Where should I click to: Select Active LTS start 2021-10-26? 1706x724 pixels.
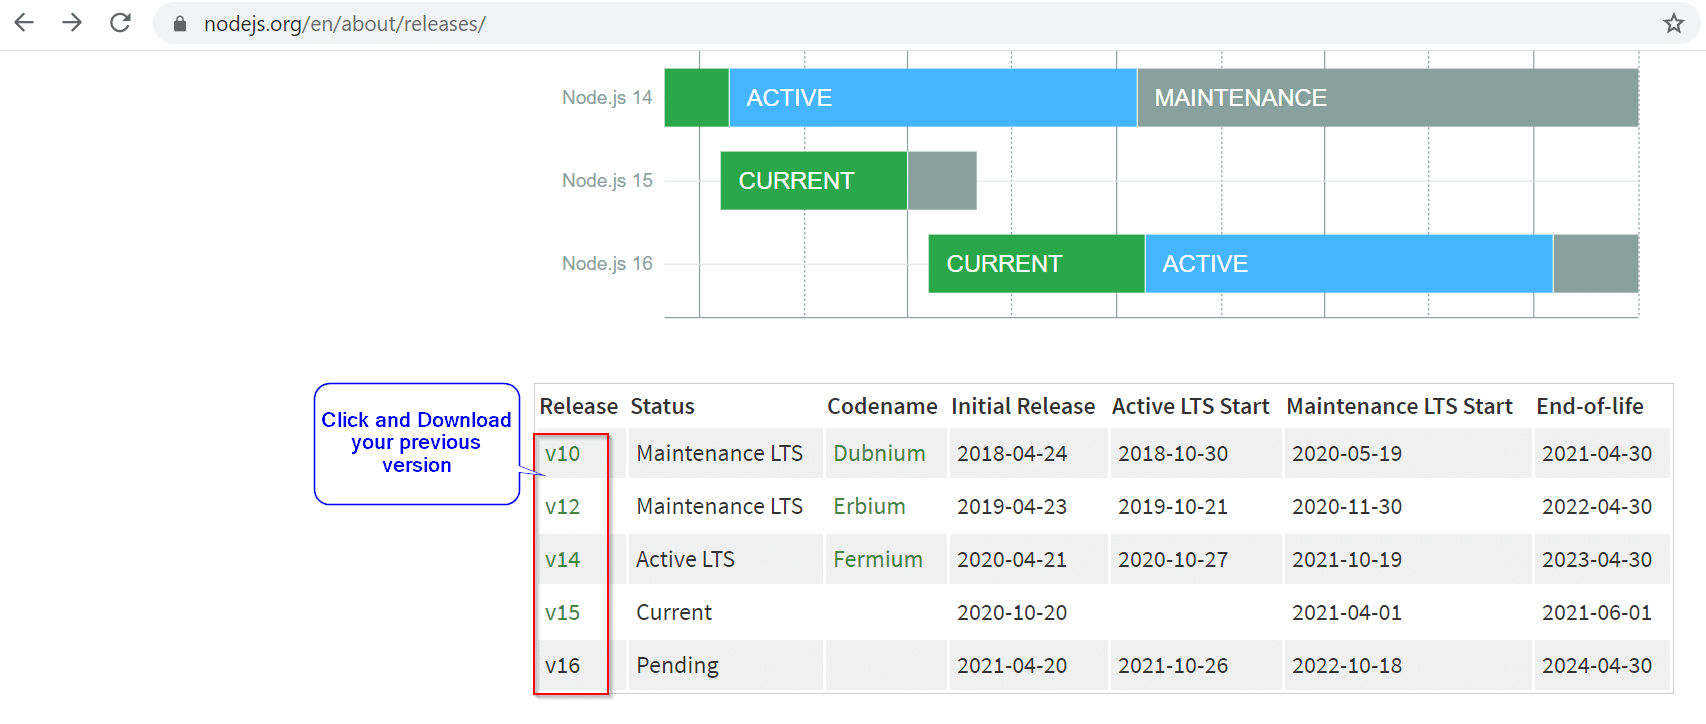coord(1173,666)
